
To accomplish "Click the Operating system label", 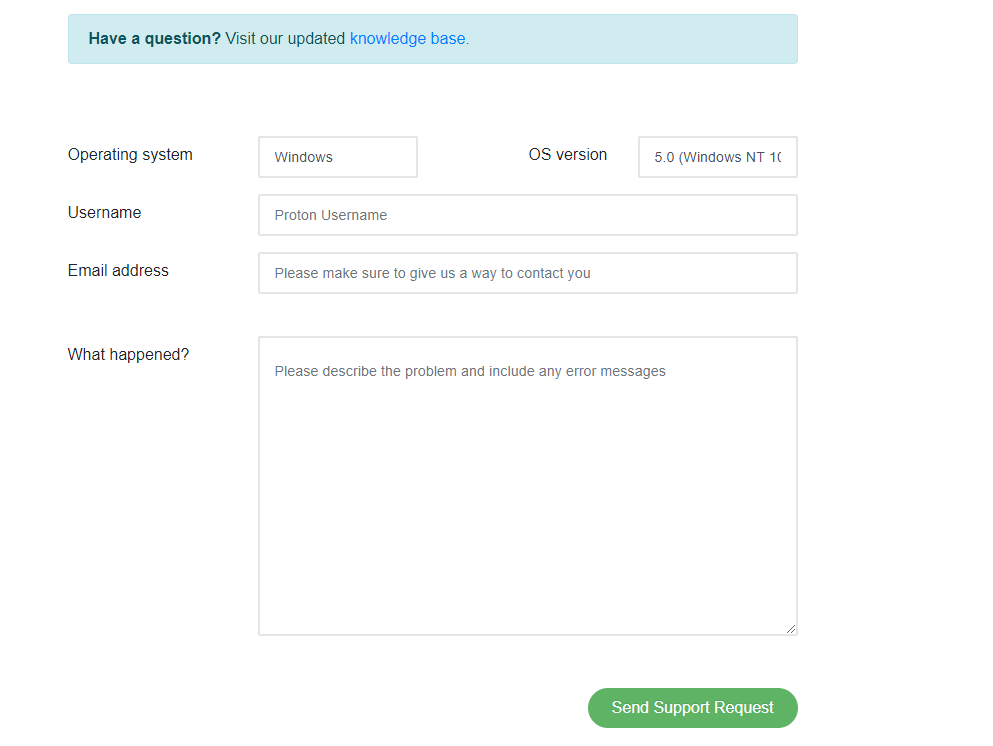I will click(x=130, y=155).
